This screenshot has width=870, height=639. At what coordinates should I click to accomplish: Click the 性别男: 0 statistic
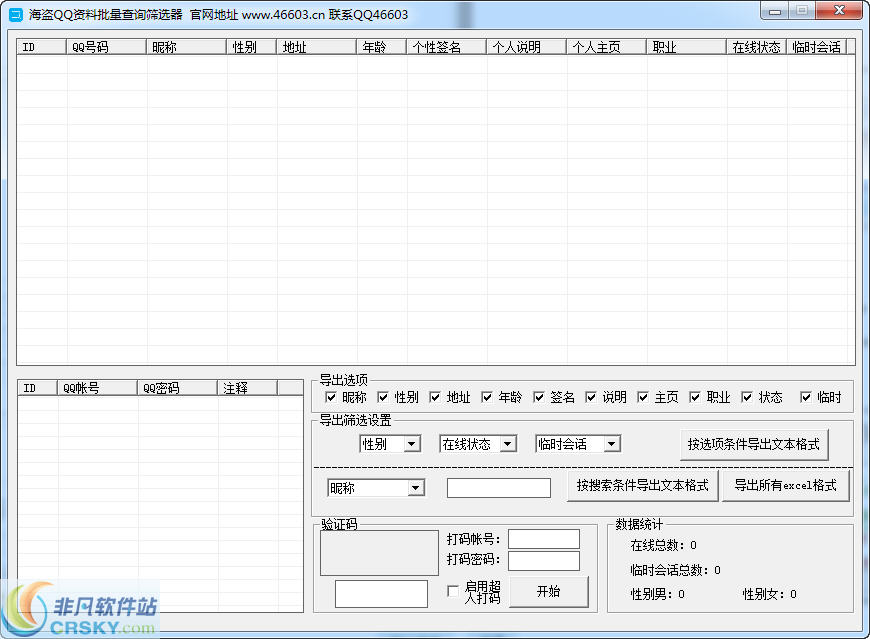[x=657, y=594]
